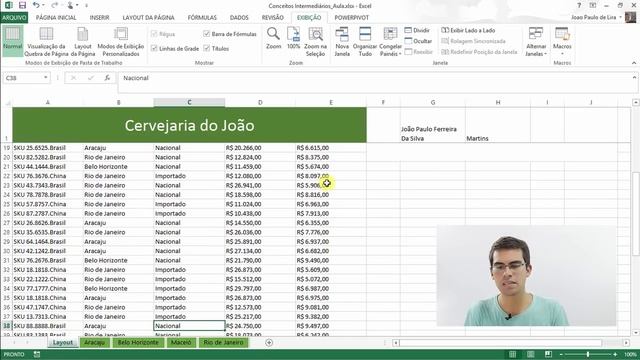The height and width of the screenshot is (360, 640).
Task: Collapse the ribbon with the arrow
Action: coord(634,63)
